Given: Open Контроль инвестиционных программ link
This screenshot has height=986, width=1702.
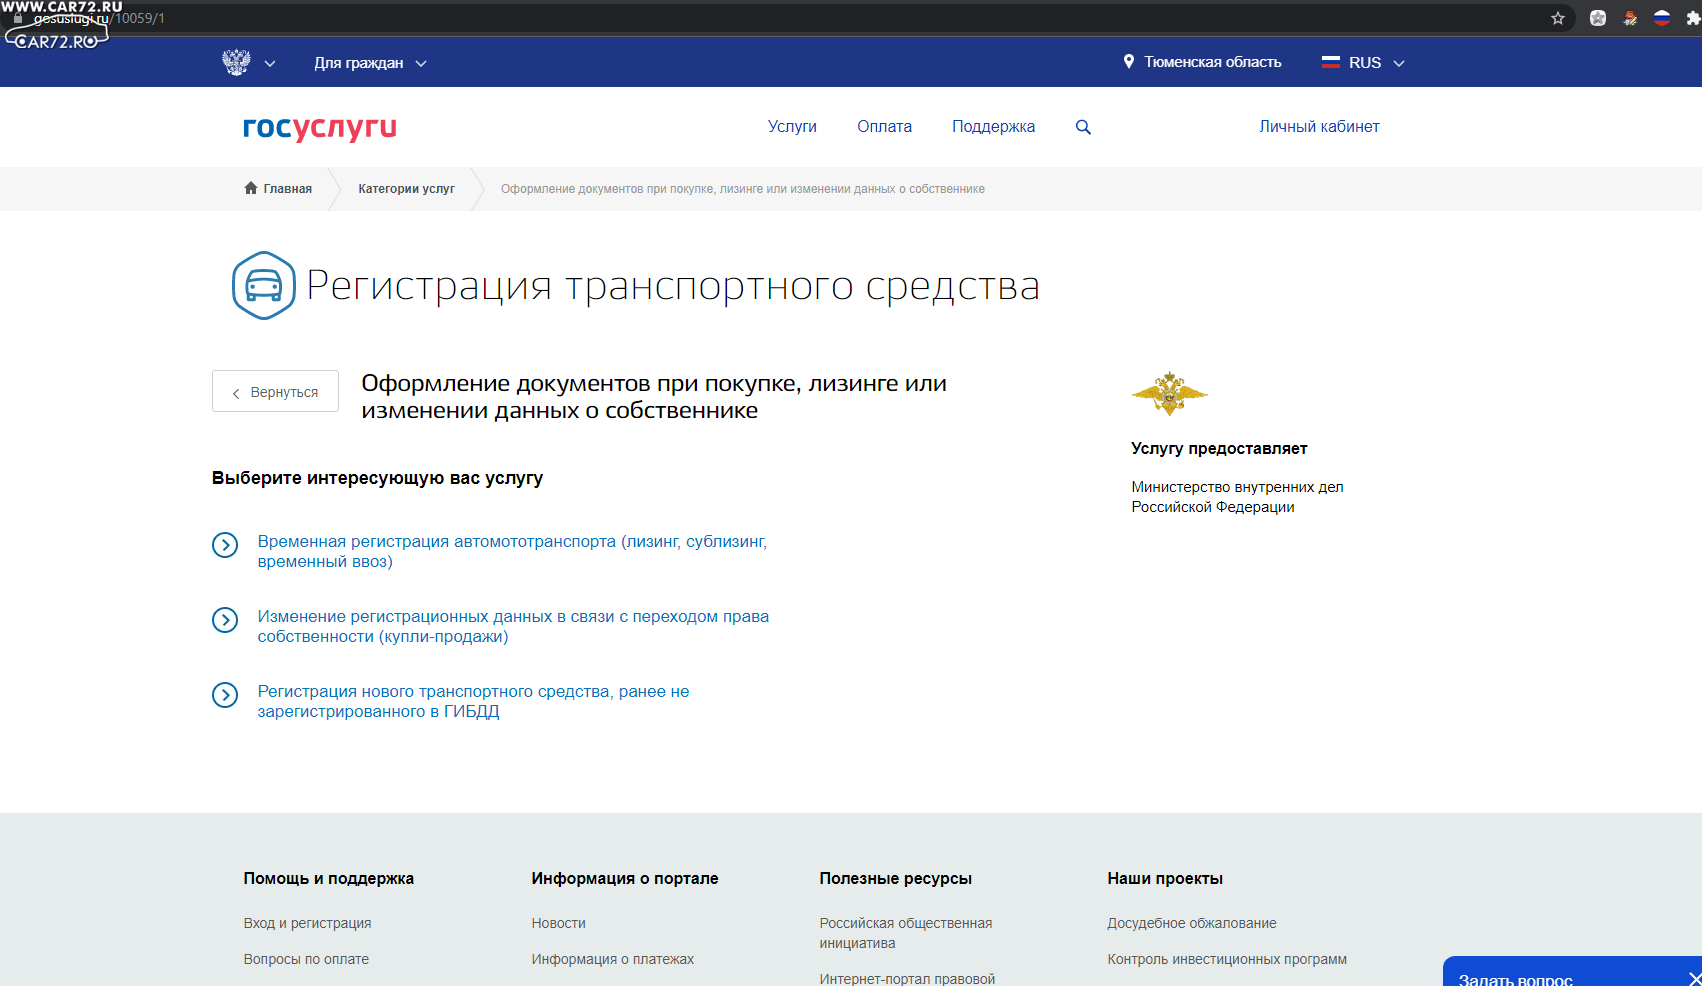Looking at the screenshot, I should point(1226,959).
